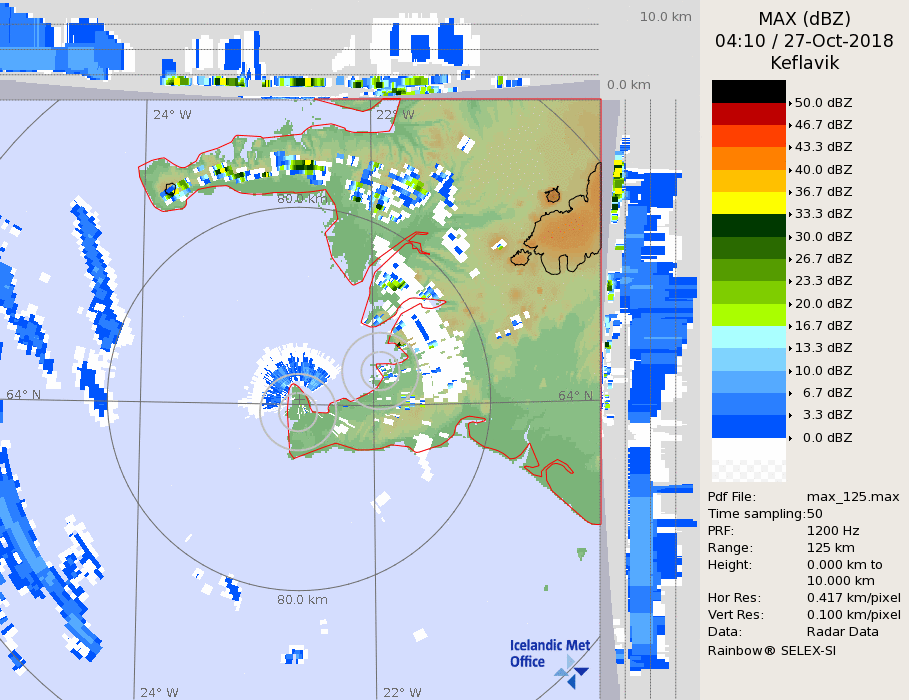Viewport: 909px width, 700px height.
Task: Click the MAX (dBZ) title
Action: (x=804, y=18)
